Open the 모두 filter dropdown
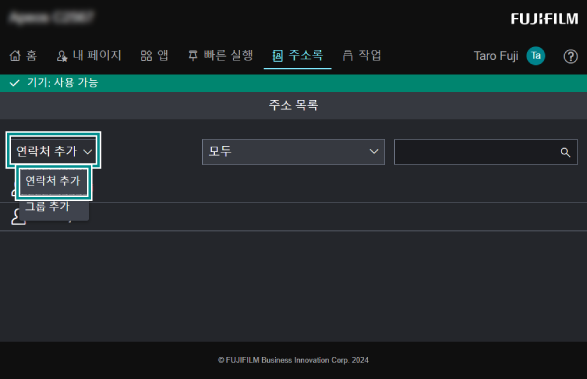 tap(293, 152)
